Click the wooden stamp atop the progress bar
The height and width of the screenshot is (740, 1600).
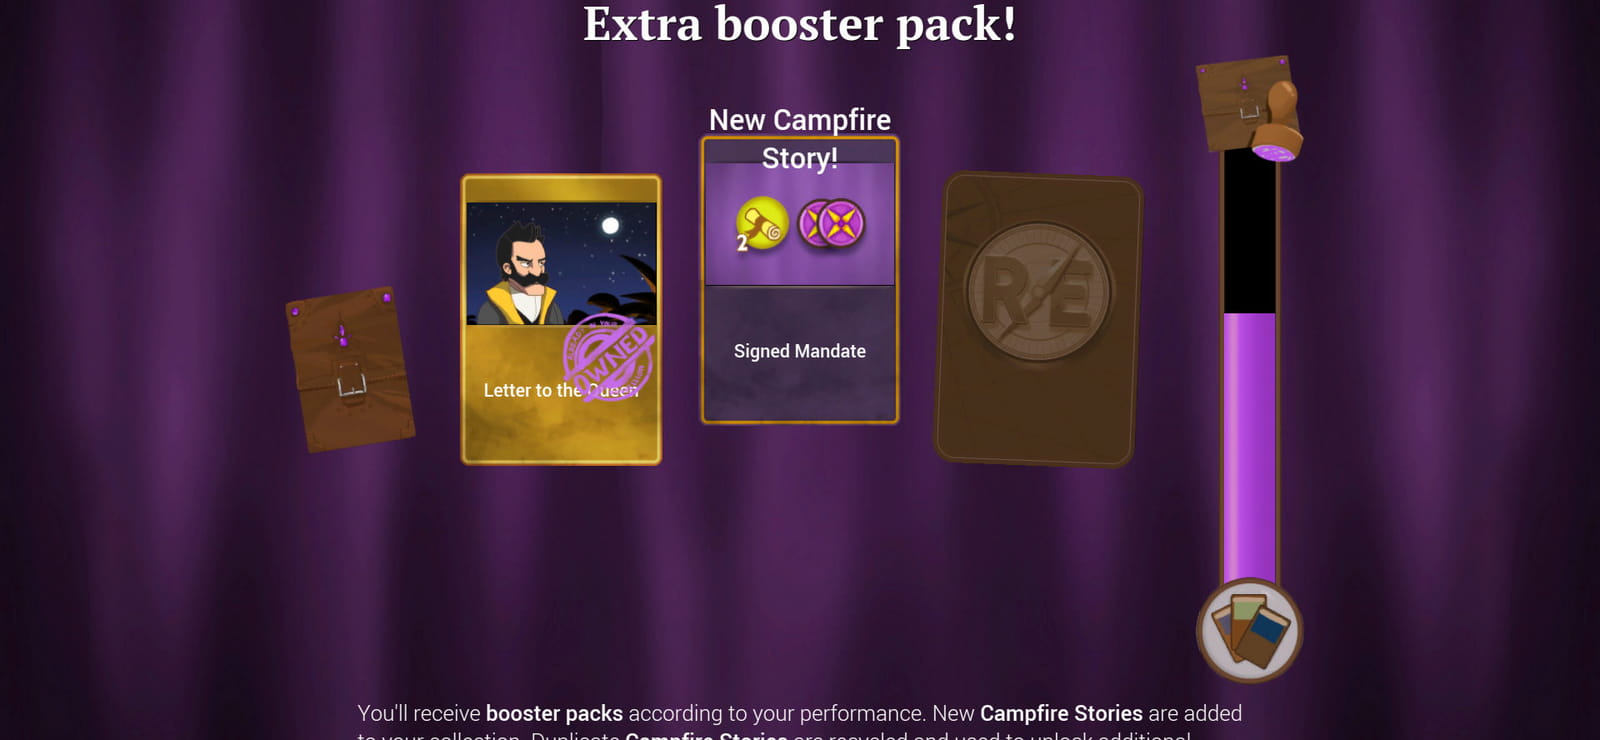click(1279, 121)
